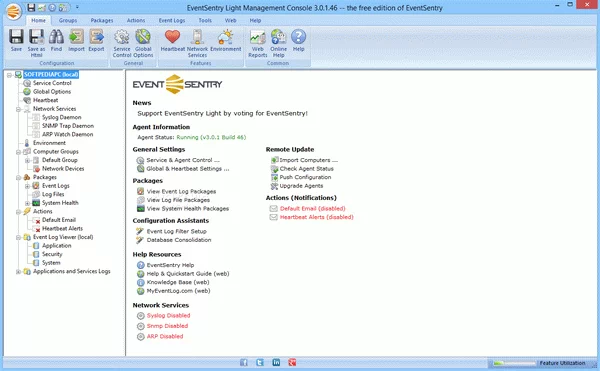
Task: Open Facebook icon in status bar
Action: pos(244,362)
